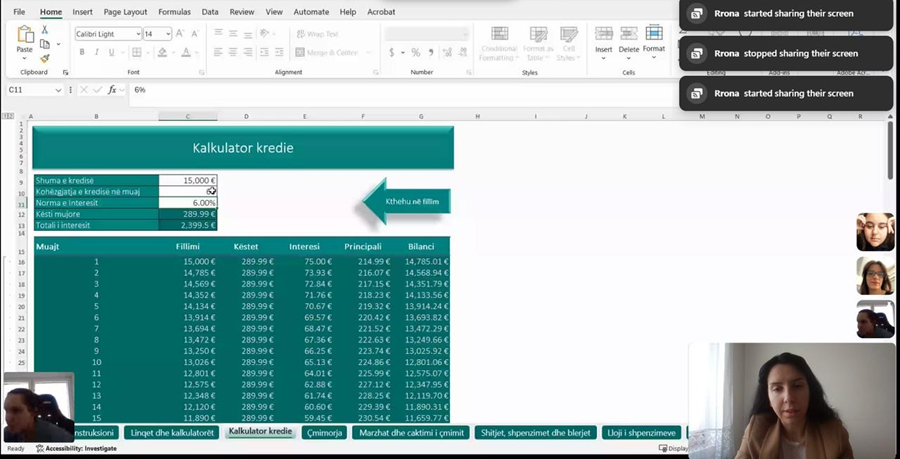Click the font color swatch

[x=186, y=53]
